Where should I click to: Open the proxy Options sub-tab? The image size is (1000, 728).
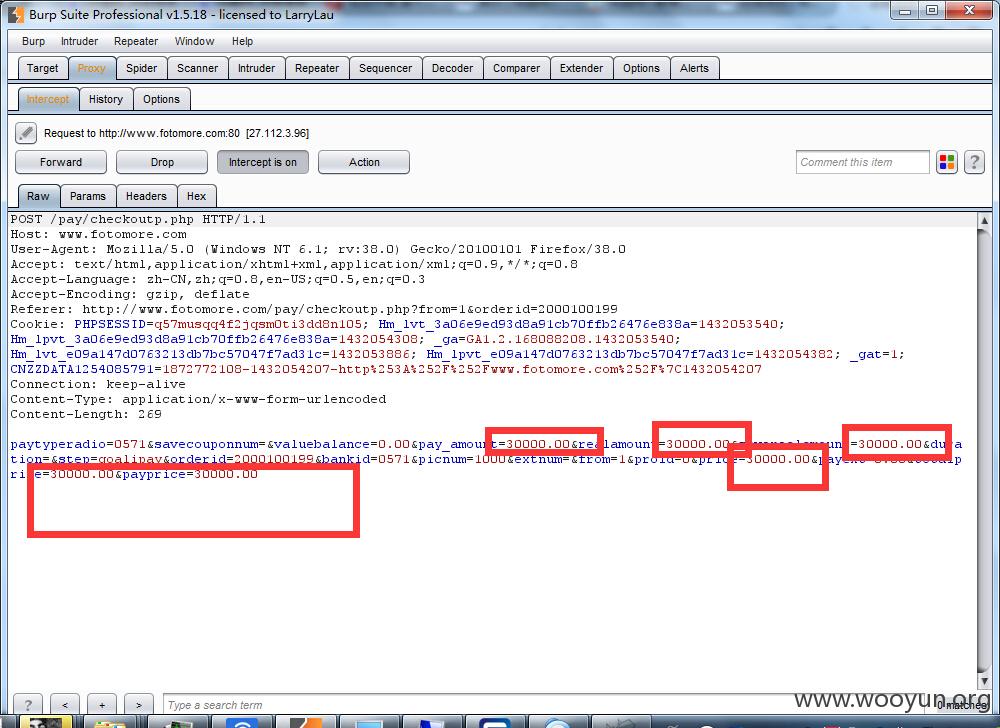[161, 99]
